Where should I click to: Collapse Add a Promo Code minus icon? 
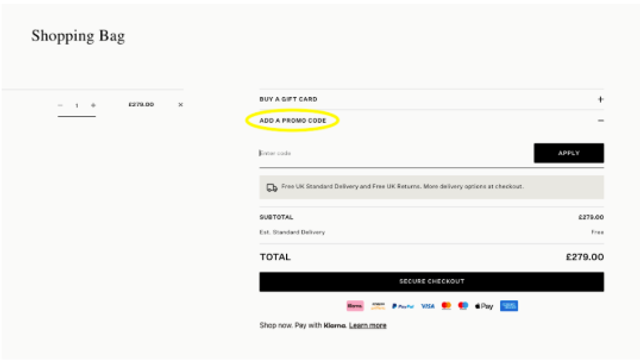coord(600,120)
